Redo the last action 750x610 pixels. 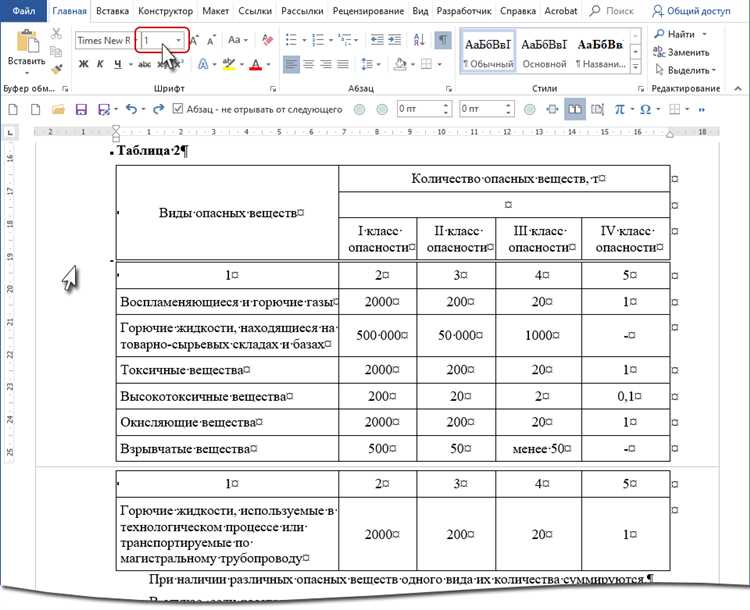(158, 109)
